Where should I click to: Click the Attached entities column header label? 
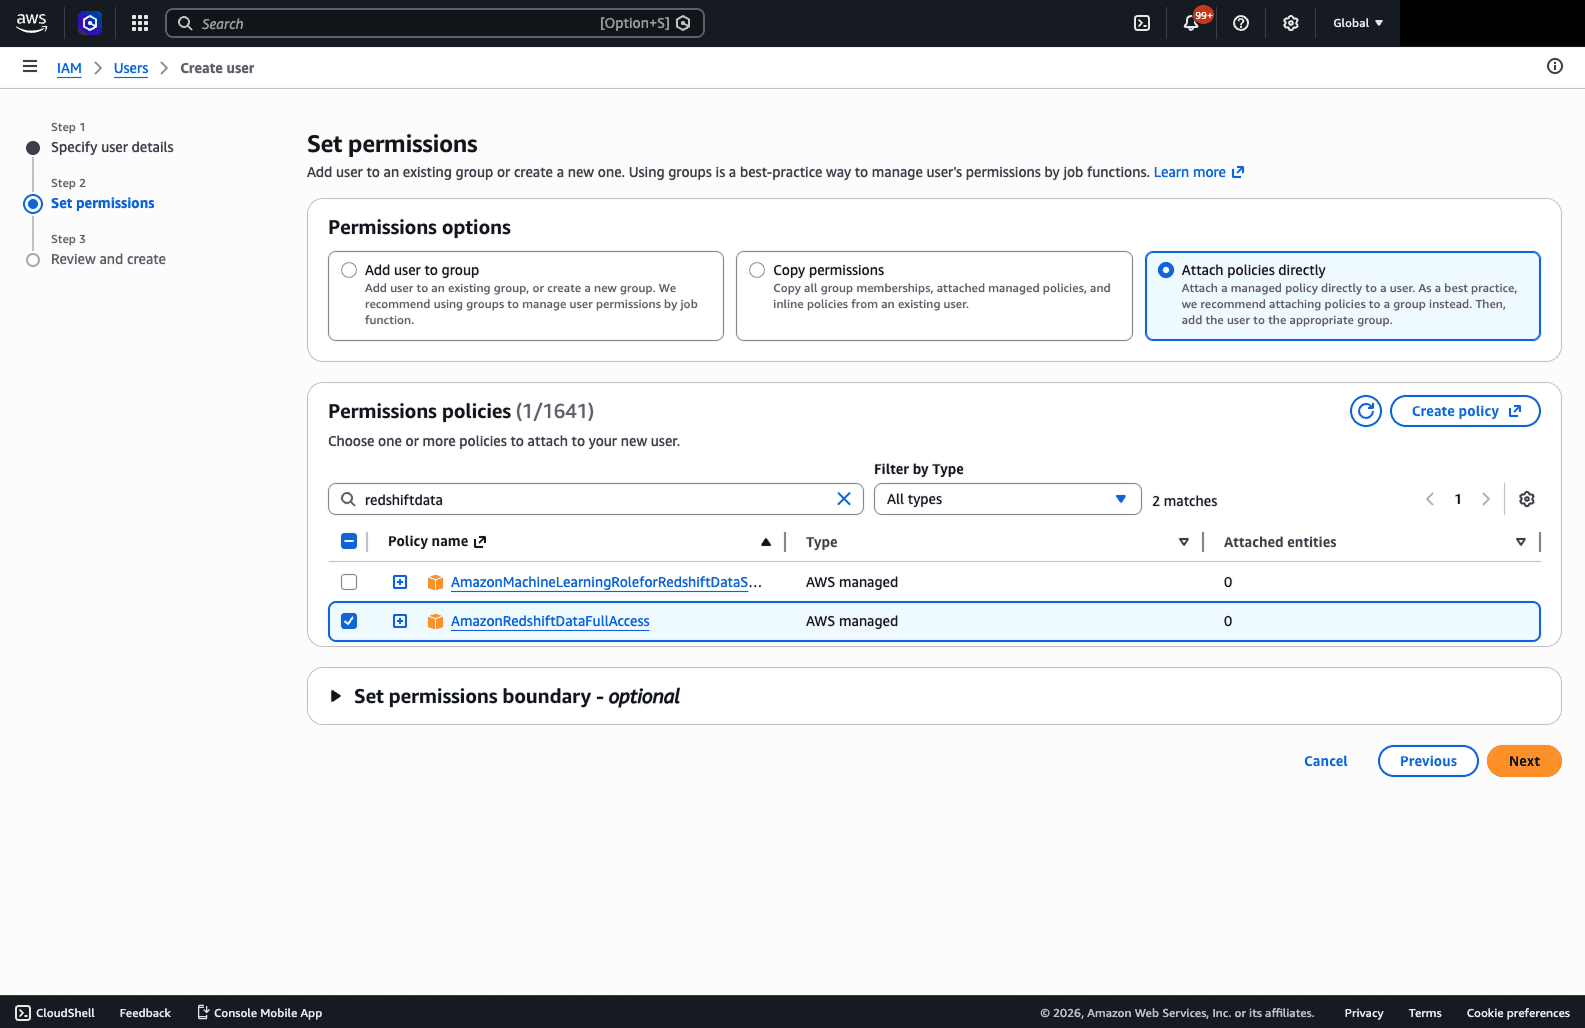[1280, 542]
